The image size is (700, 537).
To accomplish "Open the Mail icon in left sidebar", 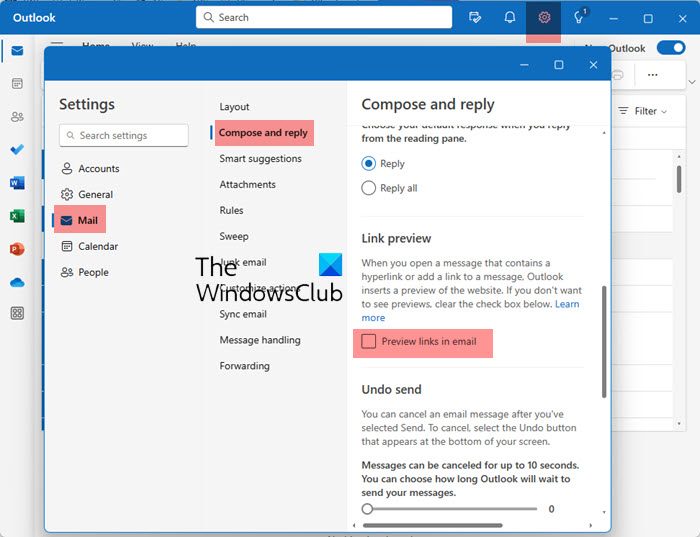I will point(17,51).
